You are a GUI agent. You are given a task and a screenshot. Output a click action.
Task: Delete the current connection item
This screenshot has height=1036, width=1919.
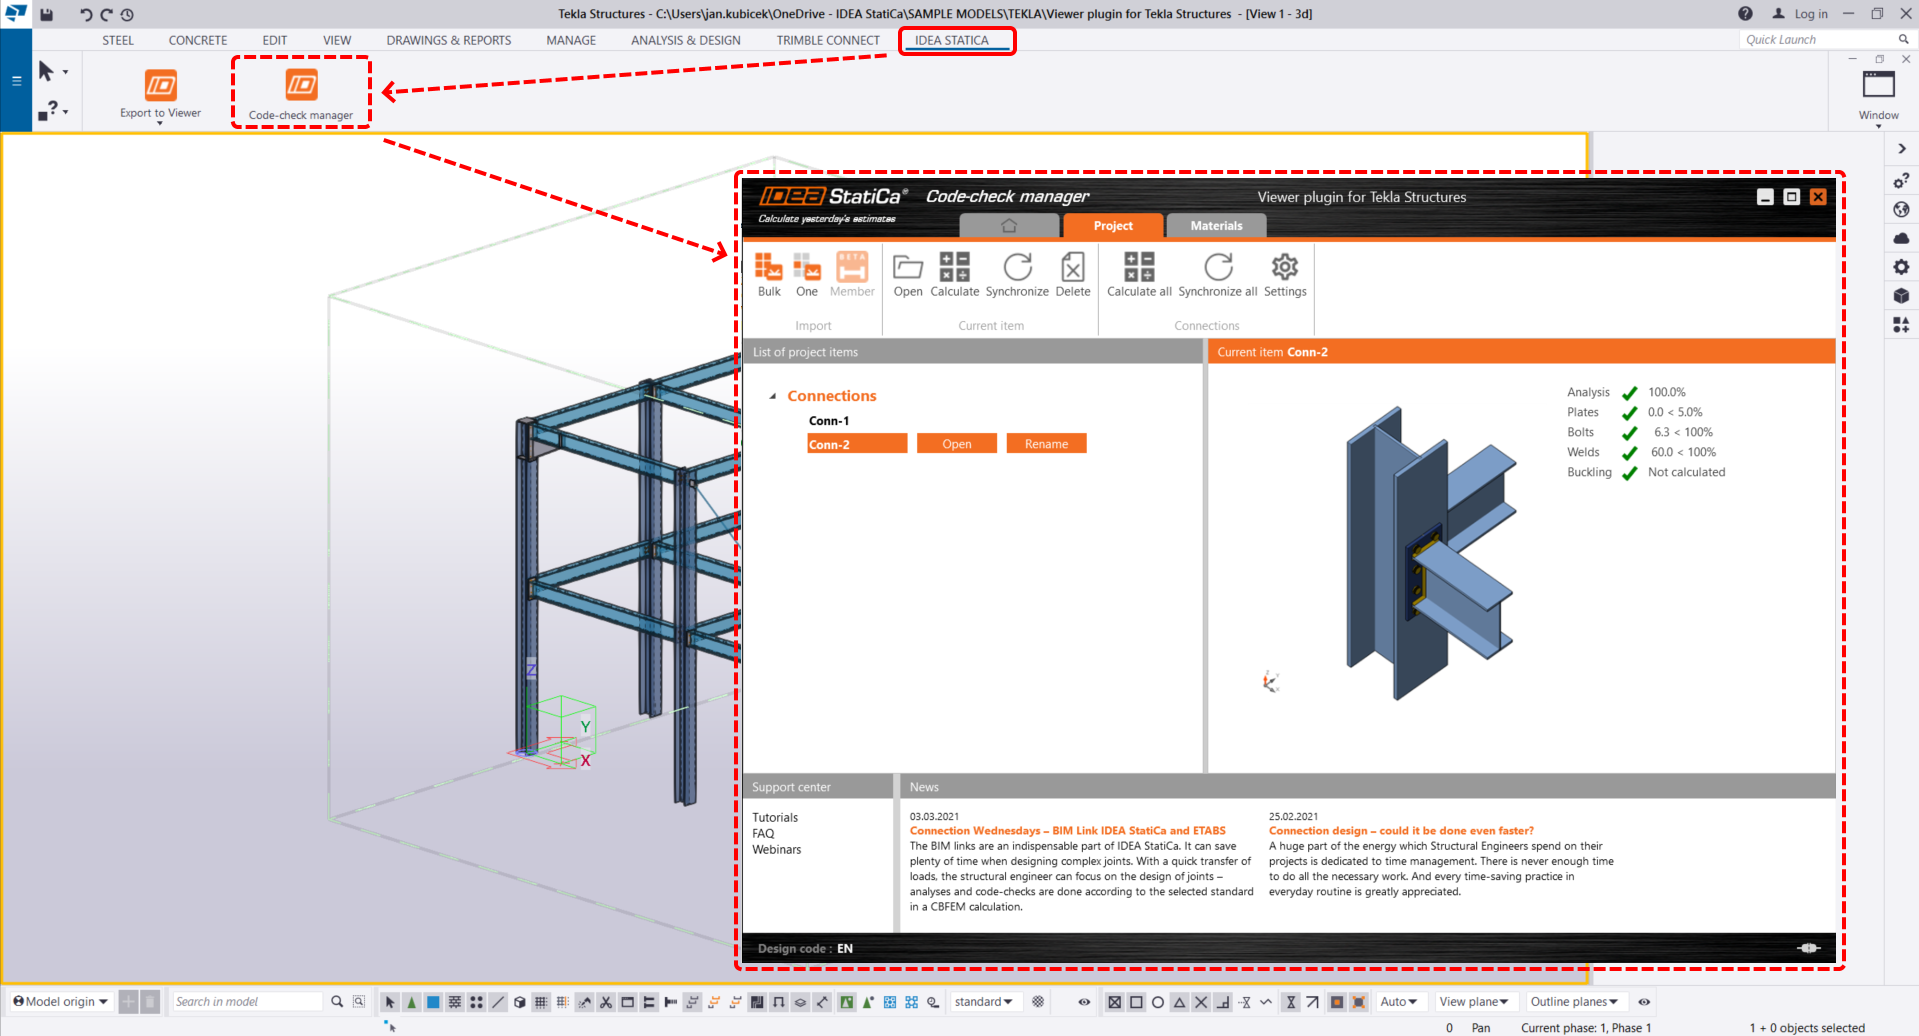[x=1072, y=268]
